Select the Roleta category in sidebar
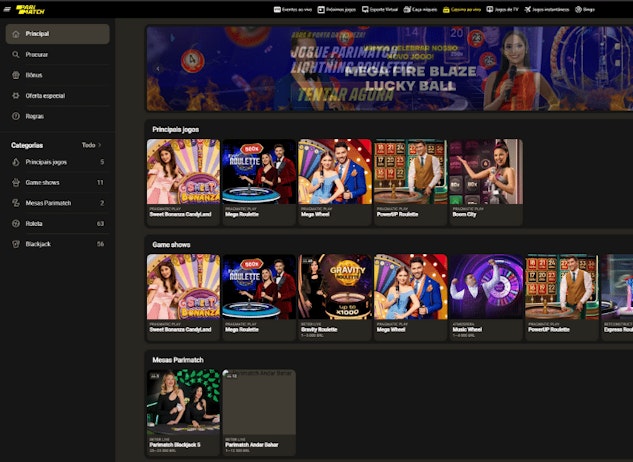The width and height of the screenshot is (633, 462). tap(57, 223)
